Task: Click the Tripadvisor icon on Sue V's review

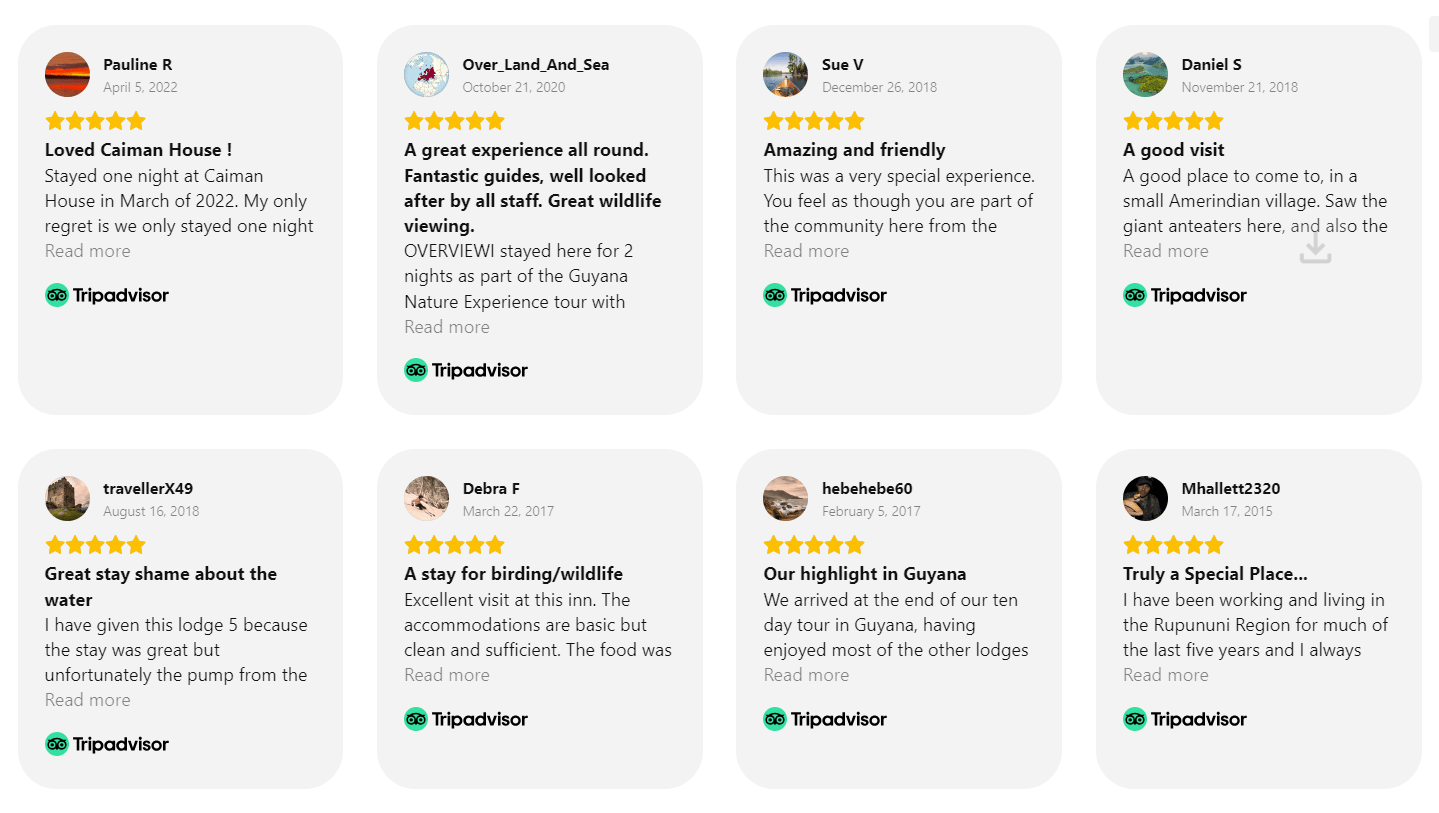Action: click(775, 295)
